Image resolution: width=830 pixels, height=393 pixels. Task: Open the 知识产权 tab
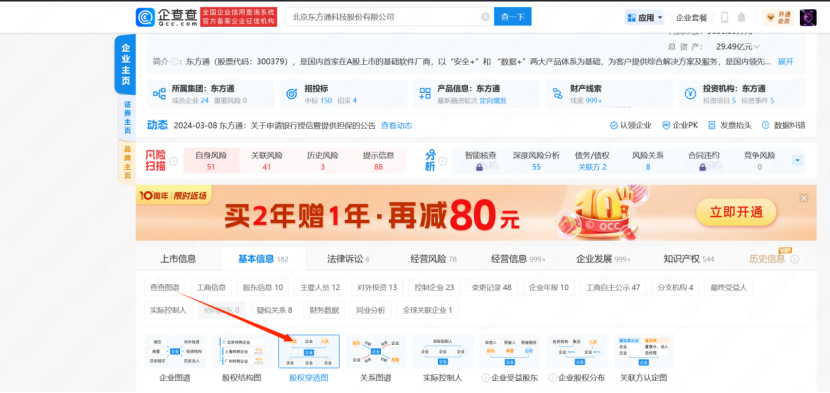(x=689, y=259)
